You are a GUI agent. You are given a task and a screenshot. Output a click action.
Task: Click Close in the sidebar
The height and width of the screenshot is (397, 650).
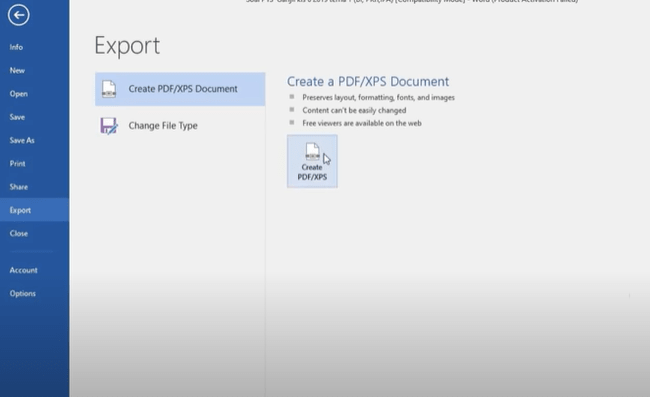coord(19,233)
